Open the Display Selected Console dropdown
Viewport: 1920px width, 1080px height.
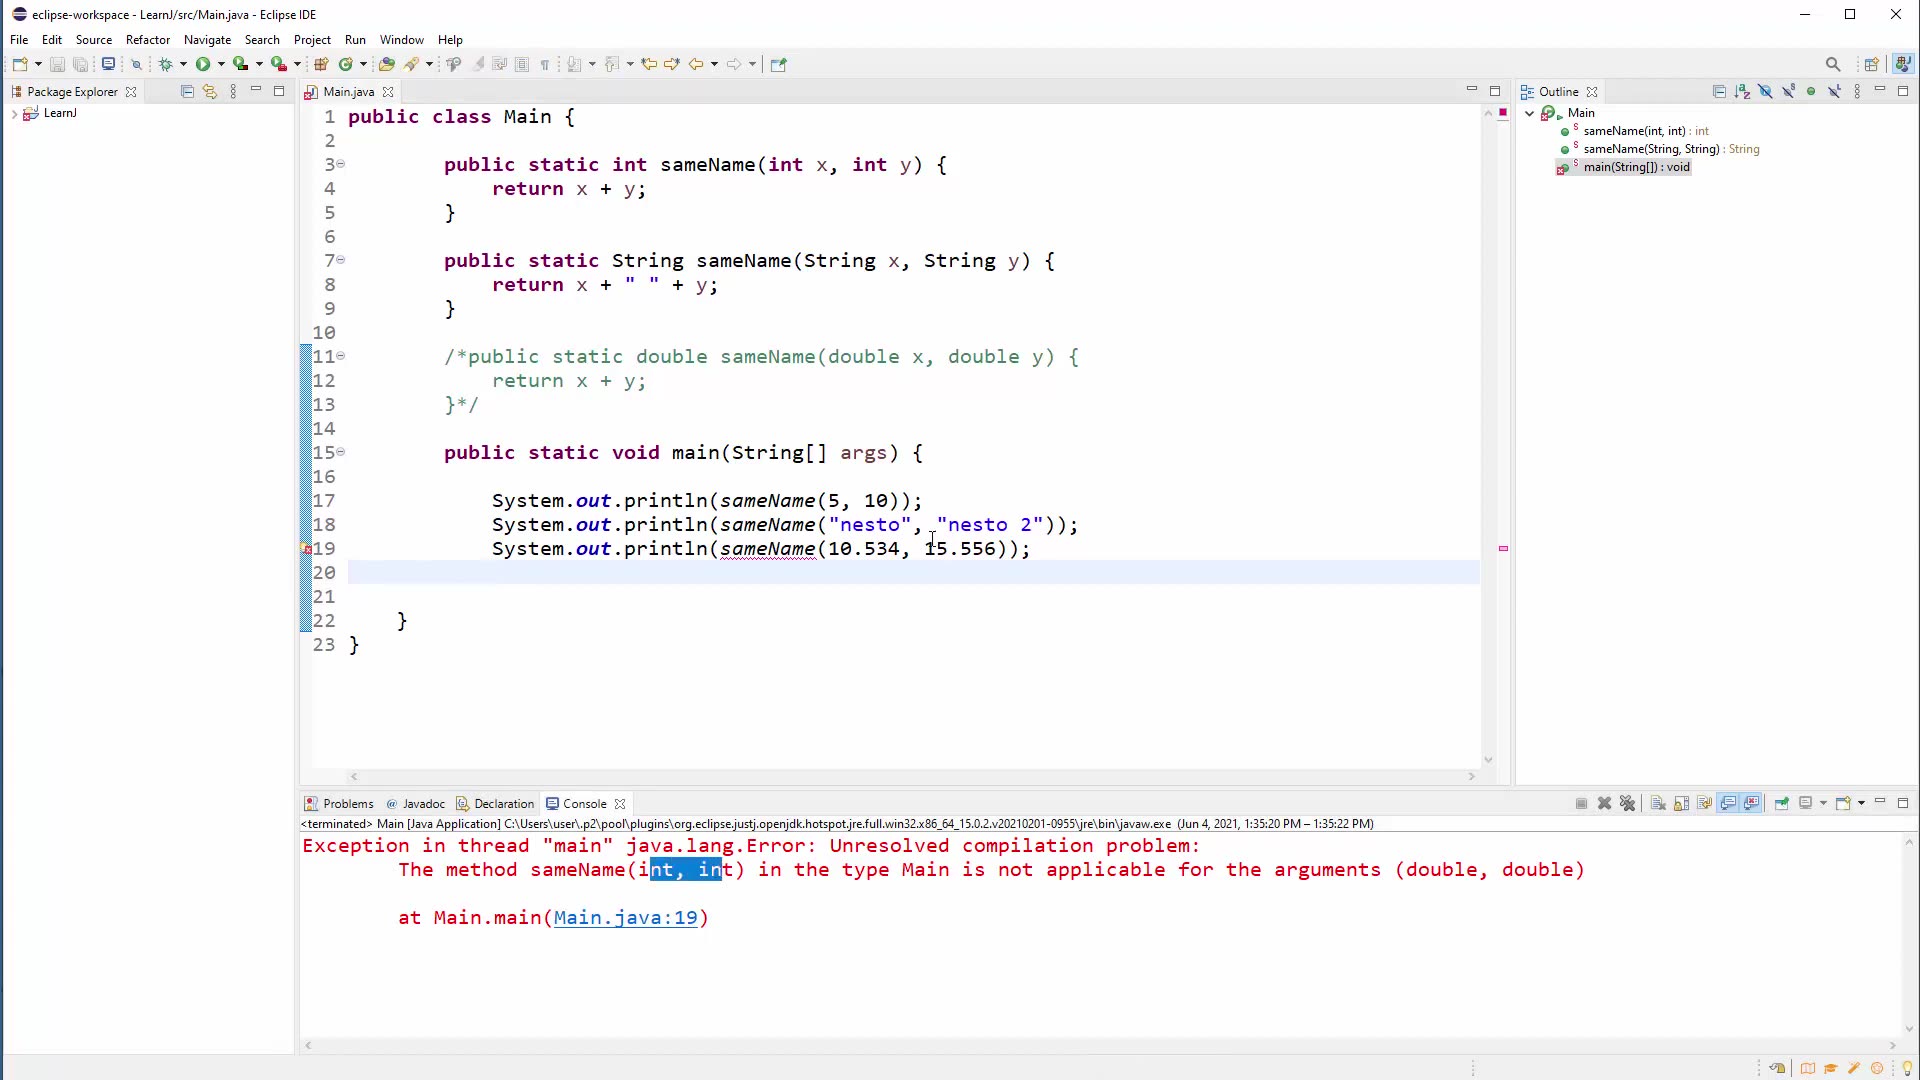[x=1822, y=803]
